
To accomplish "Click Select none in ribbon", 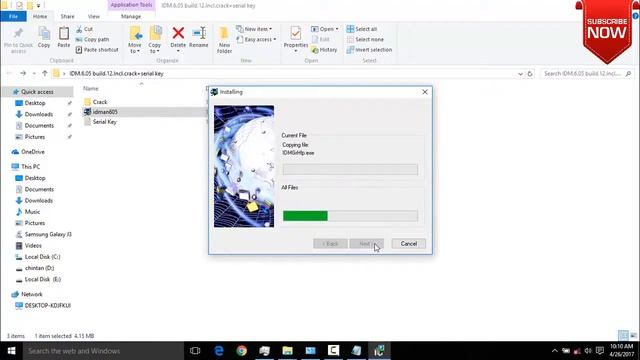I will (365, 40).
